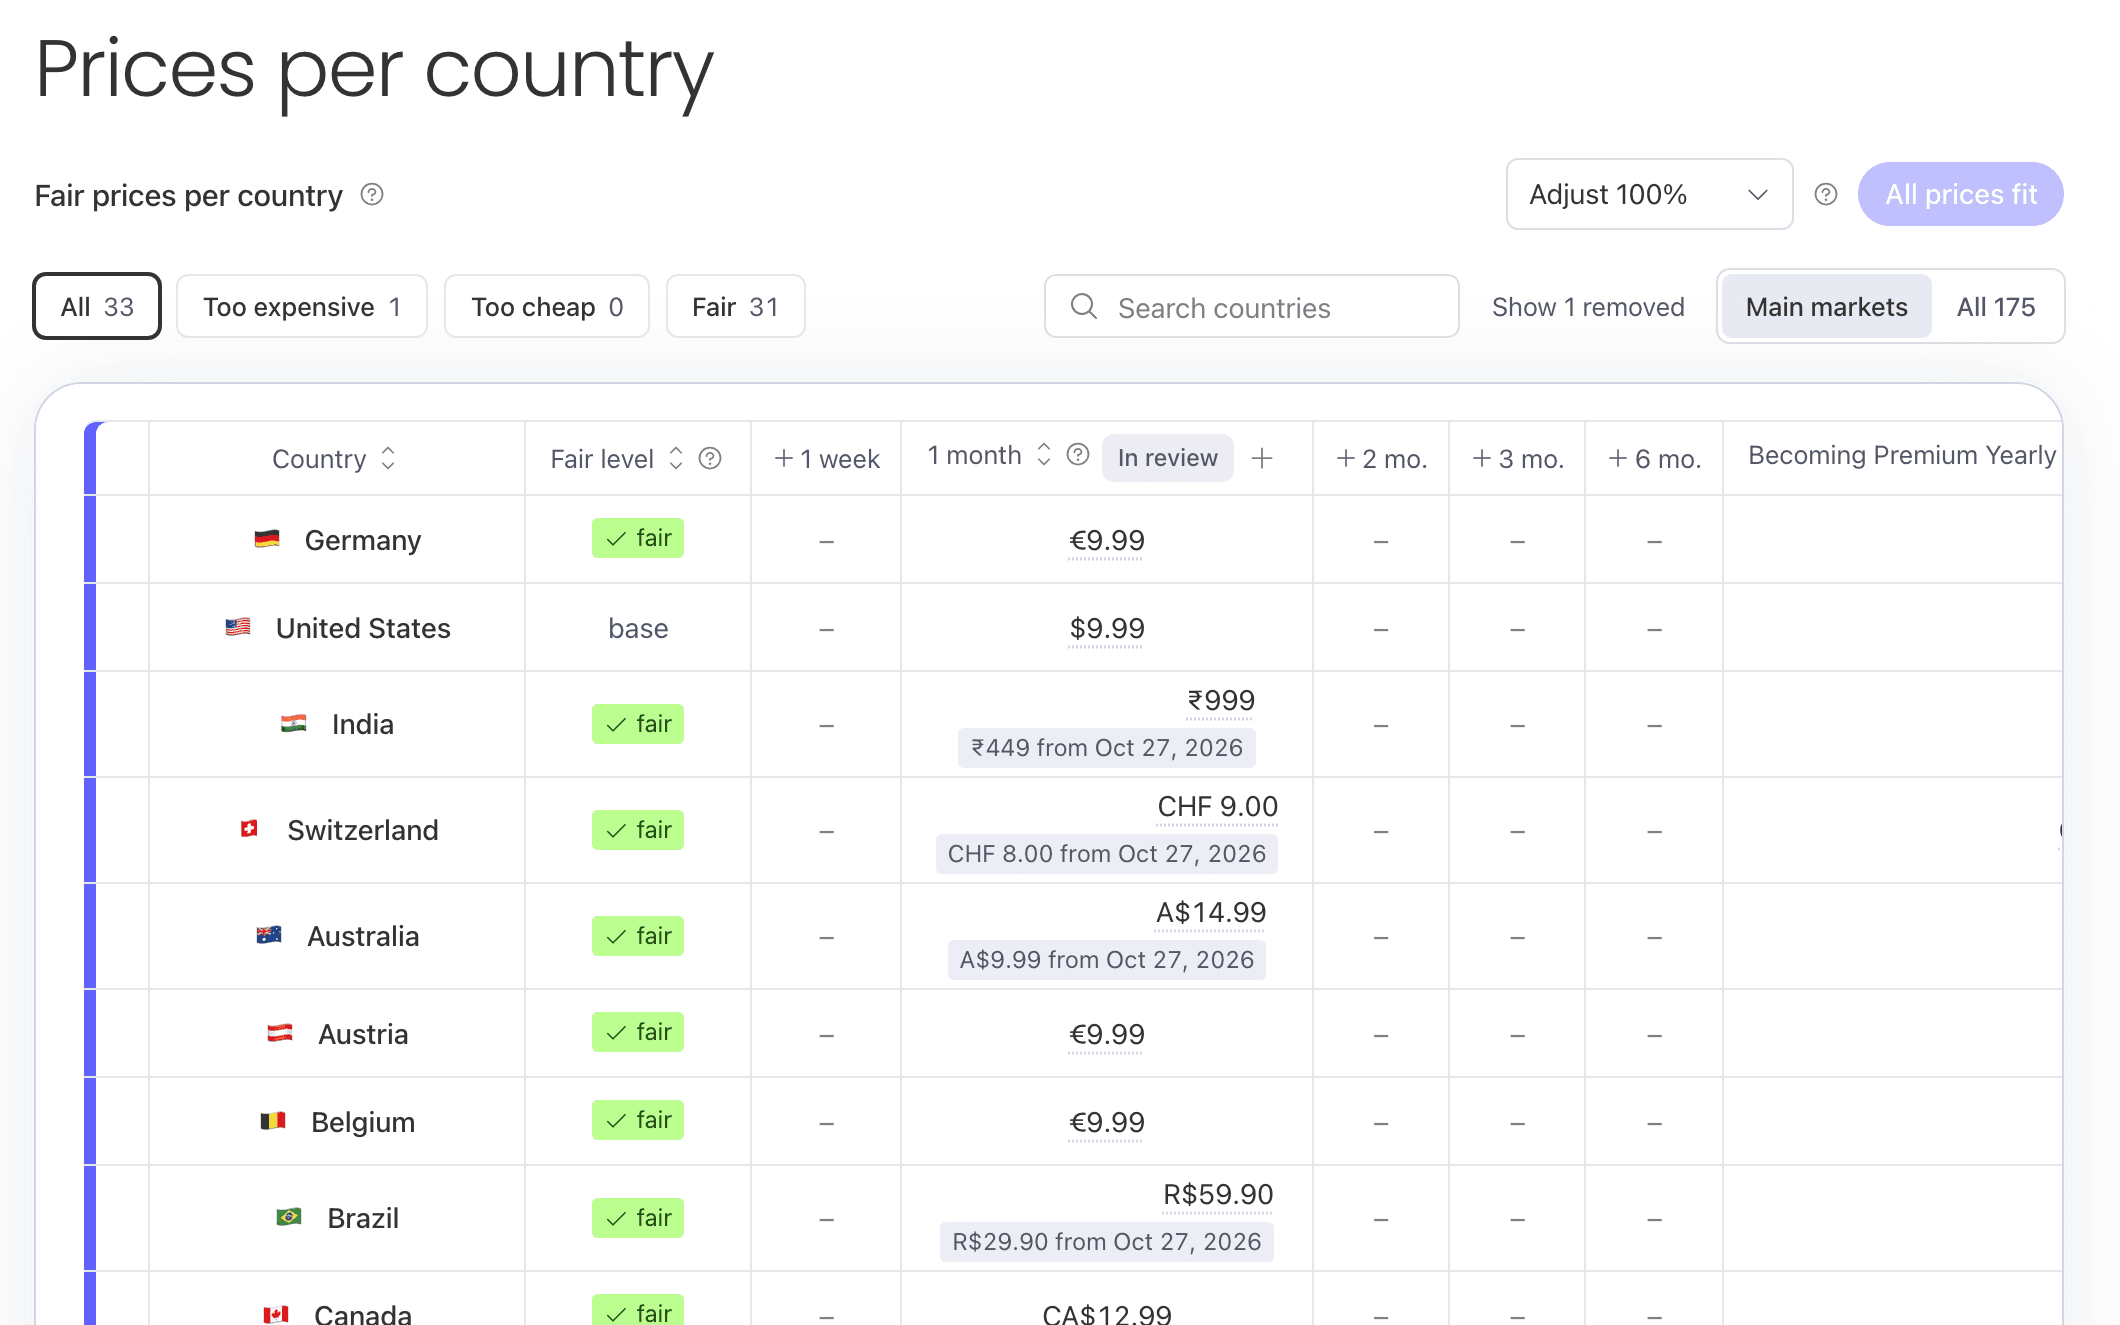Open Fair level help tooltip icon
Viewport: 2120px width, 1325px height.
(710, 458)
